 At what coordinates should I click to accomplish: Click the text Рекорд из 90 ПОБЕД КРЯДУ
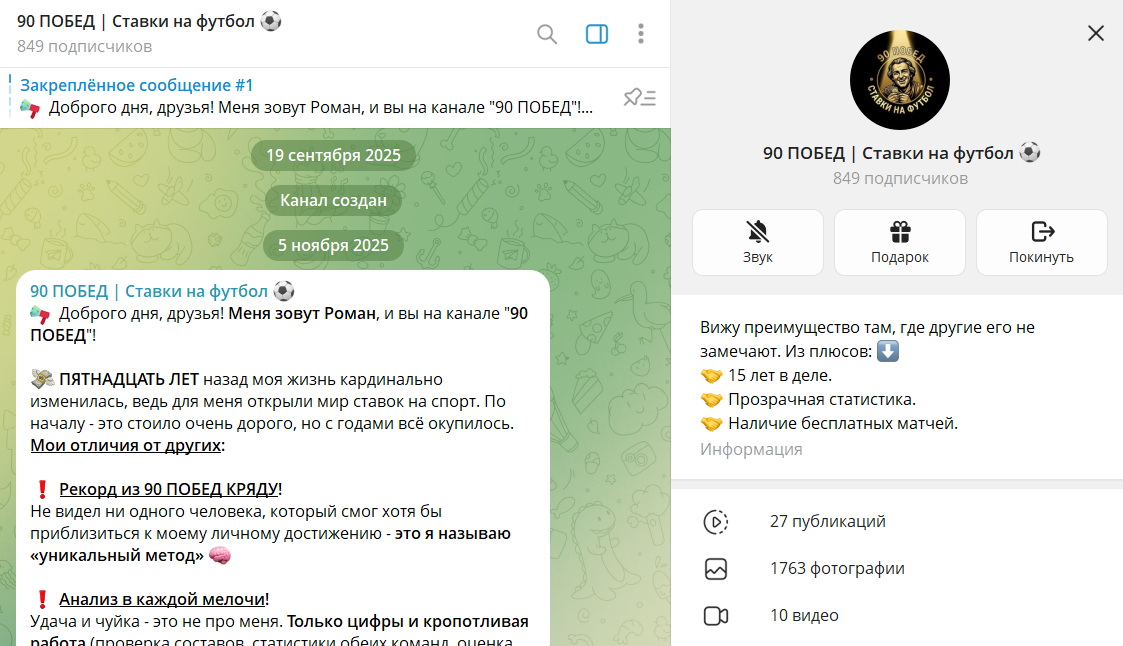[x=168, y=489]
